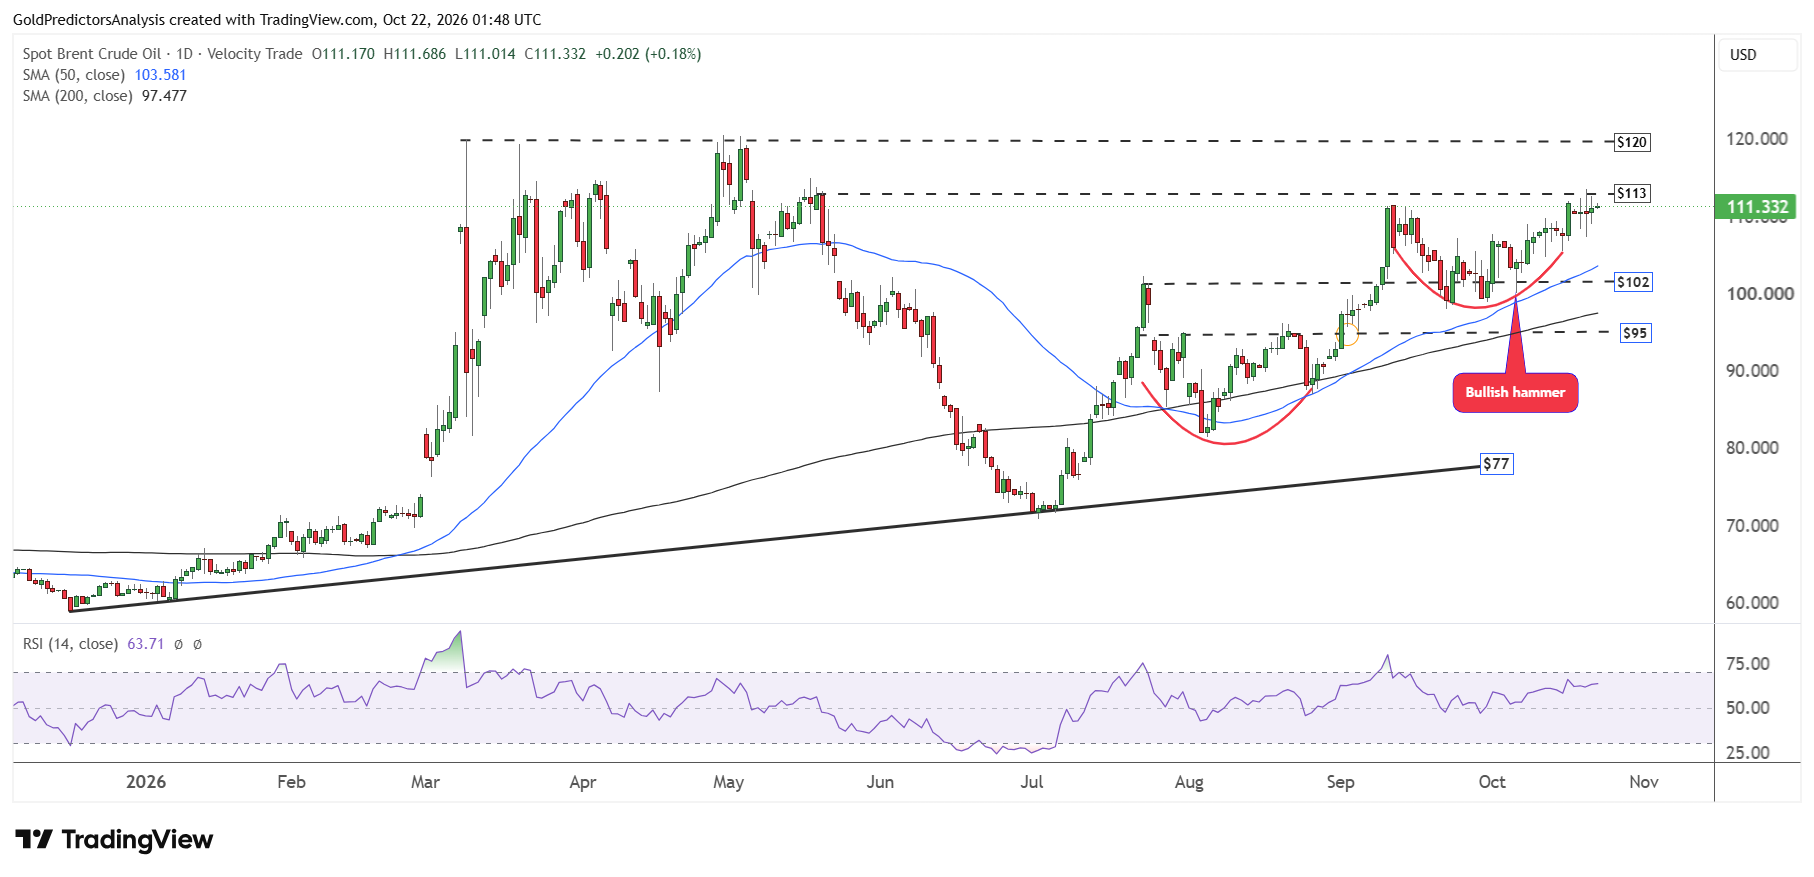Click the $77 trendline label
The width and height of the screenshot is (1814, 877).
click(x=1496, y=464)
